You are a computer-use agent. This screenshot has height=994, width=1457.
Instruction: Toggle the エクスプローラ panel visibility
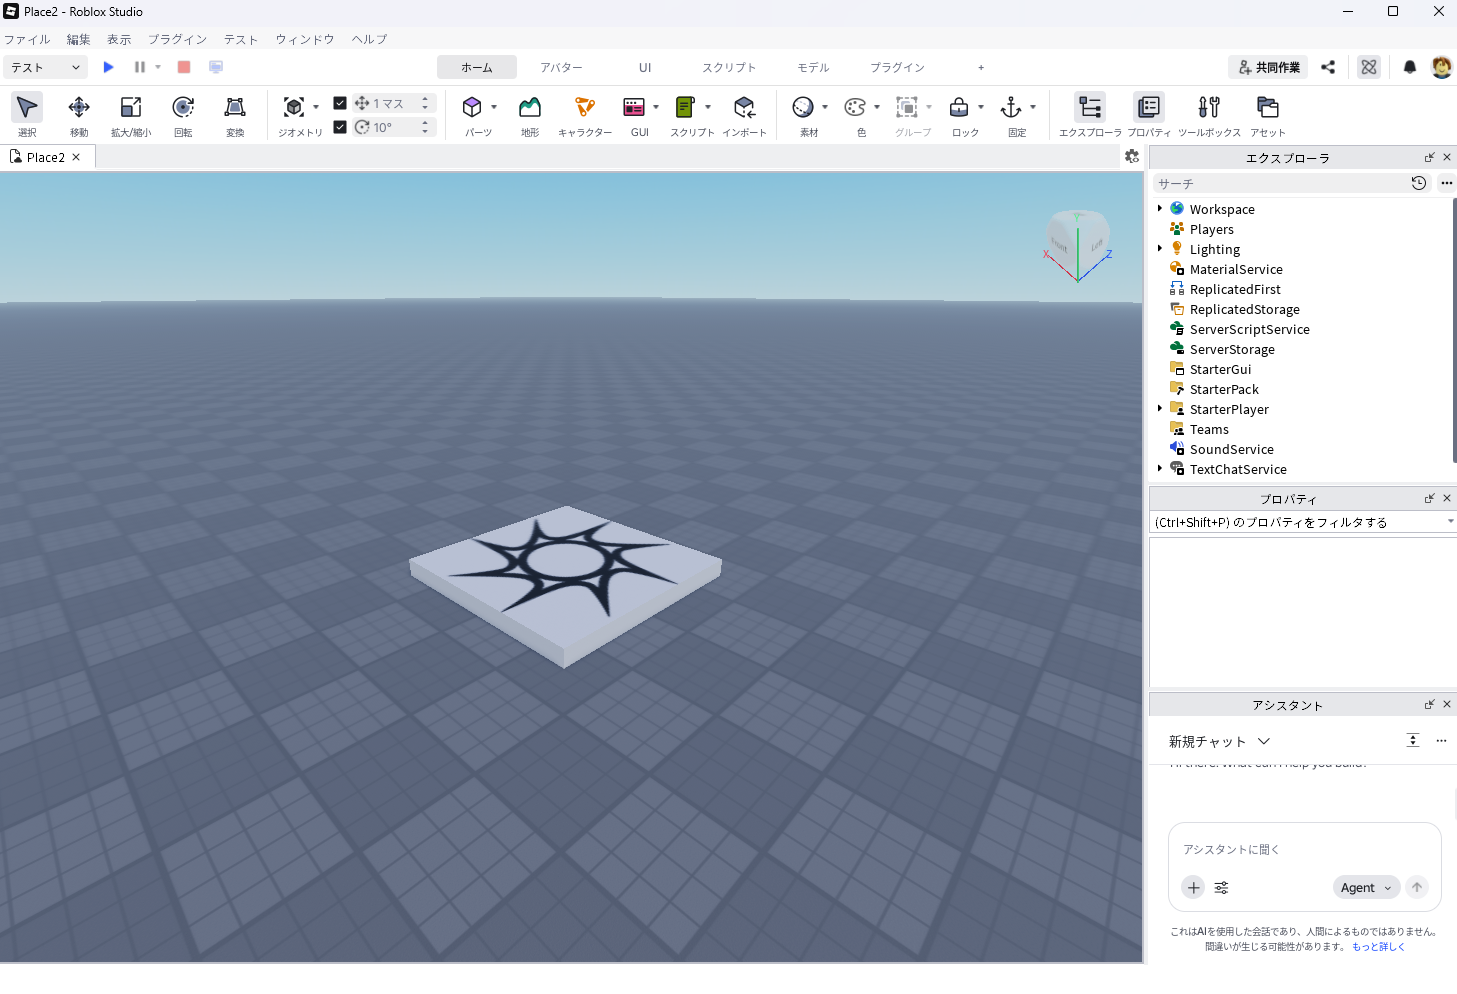click(x=1090, y=114)
